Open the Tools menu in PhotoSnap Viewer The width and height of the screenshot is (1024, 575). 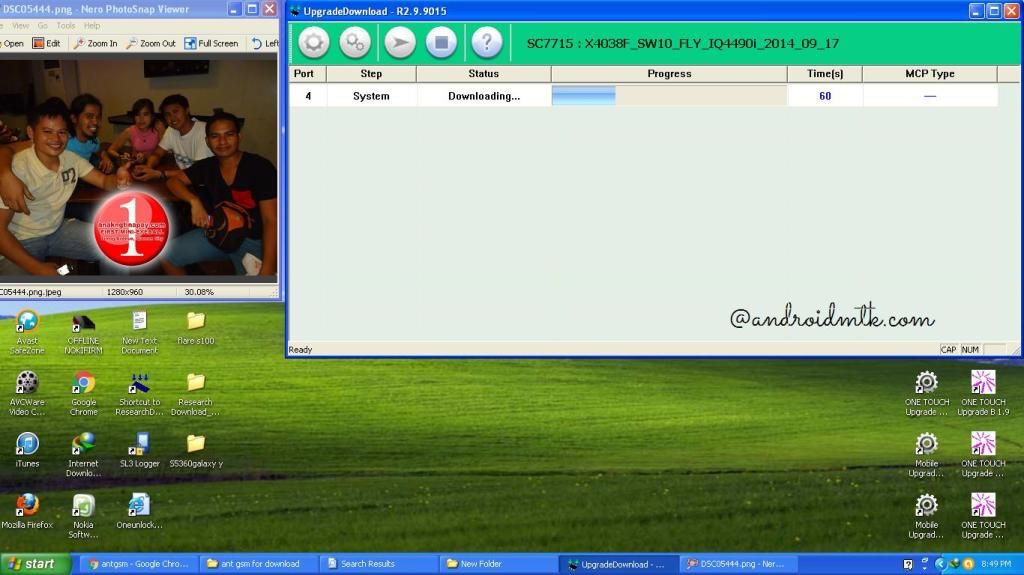(66, 26)
